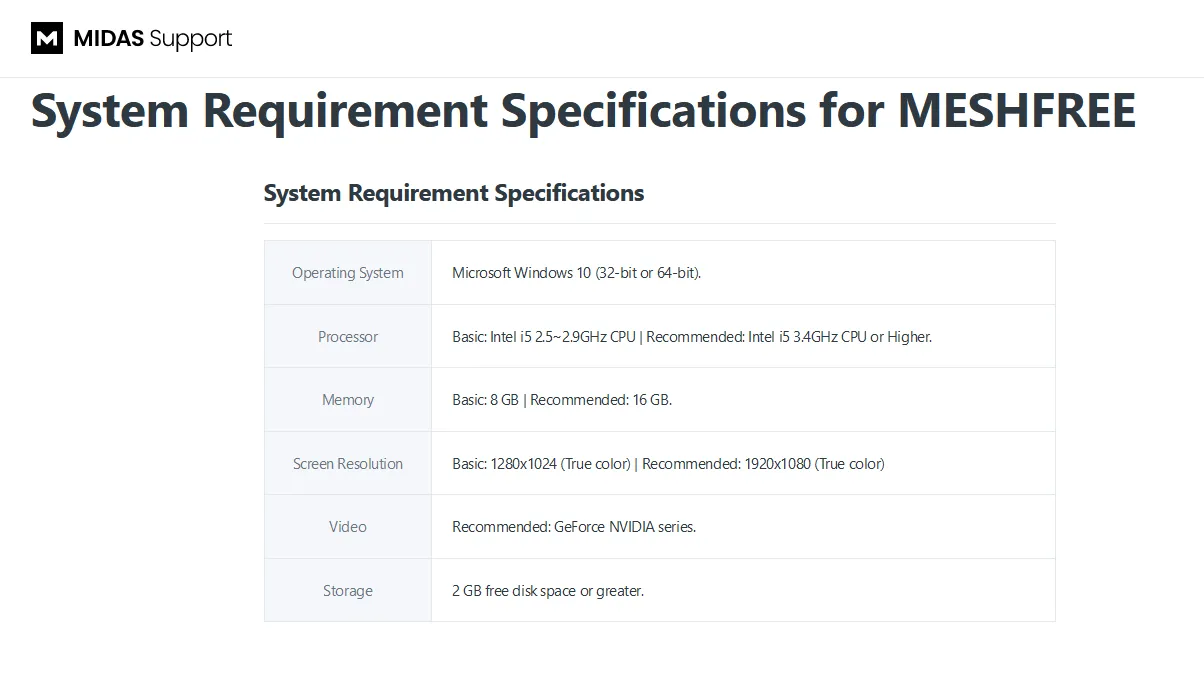Click the Recommended 1920x1080 resolution text

click(763, 464)
